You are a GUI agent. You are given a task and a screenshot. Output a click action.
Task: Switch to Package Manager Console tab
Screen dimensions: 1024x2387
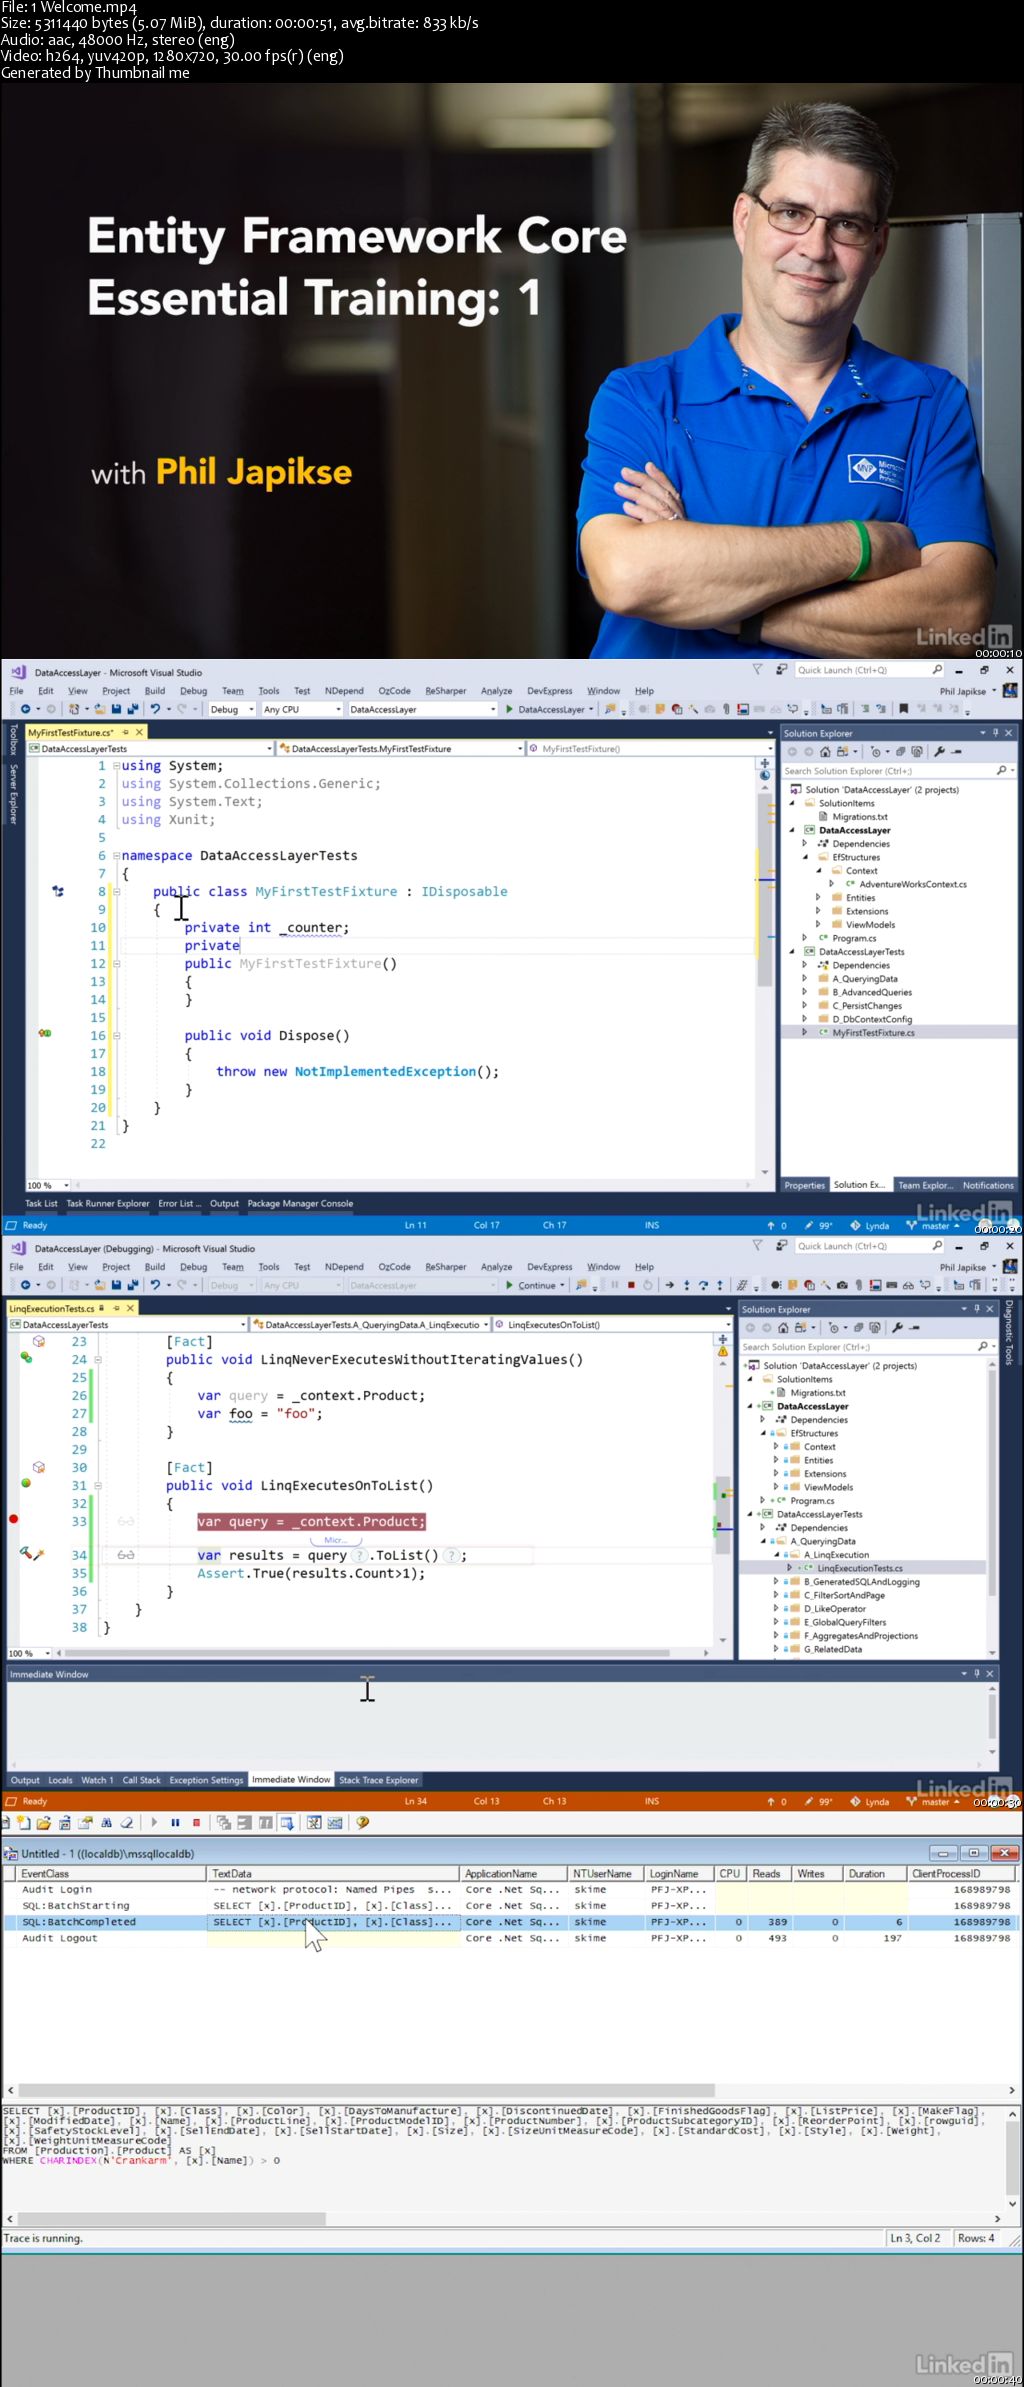(300, 1203)
